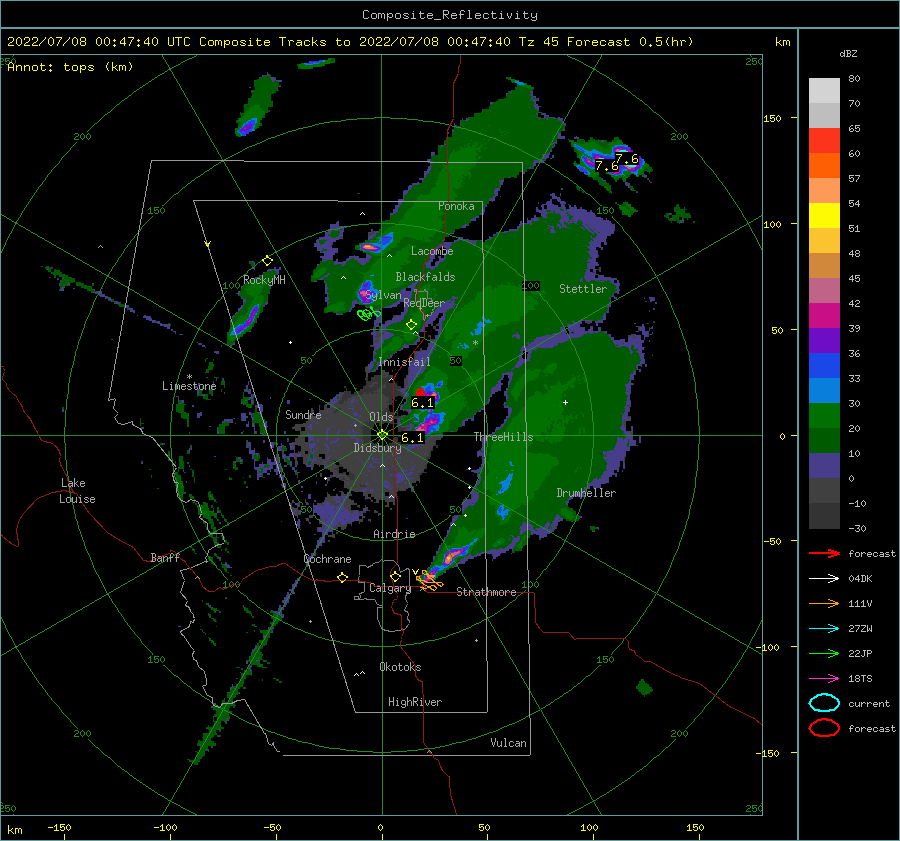
Task: Click the cyan 27ZW arrow icon
Action: coord(824,629)
